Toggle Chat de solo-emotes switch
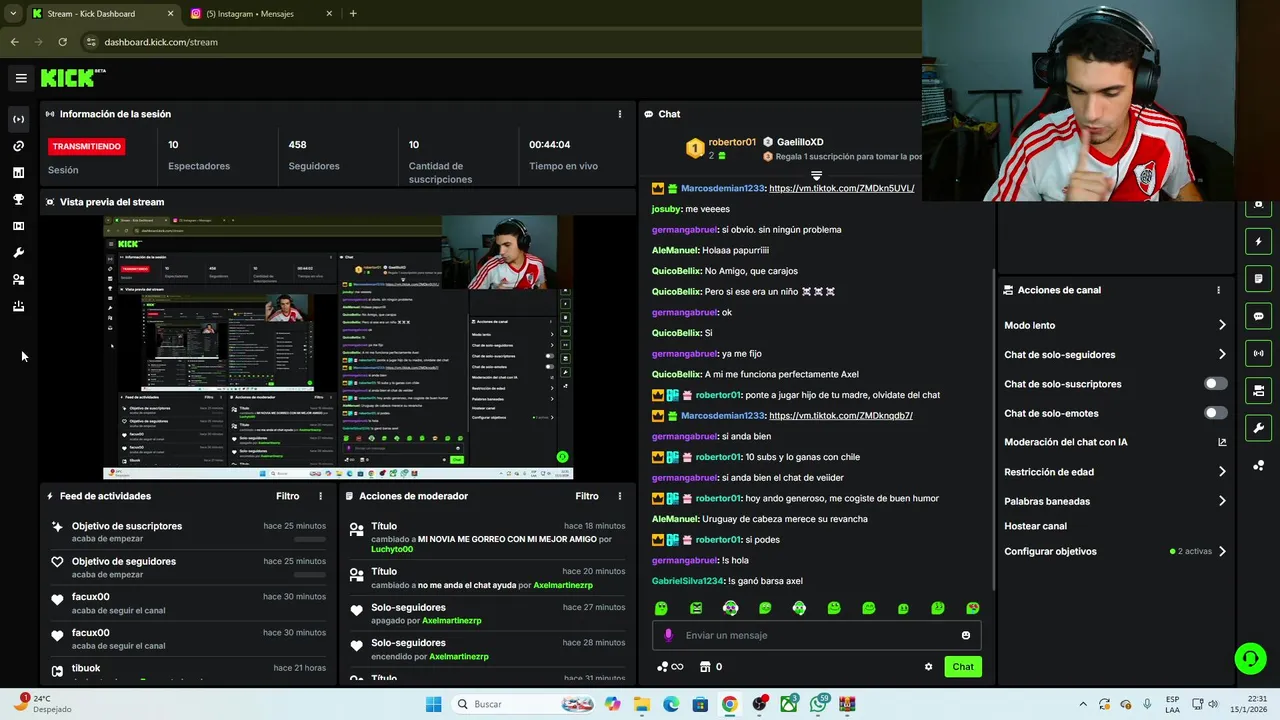 [x=1215, y=413]
